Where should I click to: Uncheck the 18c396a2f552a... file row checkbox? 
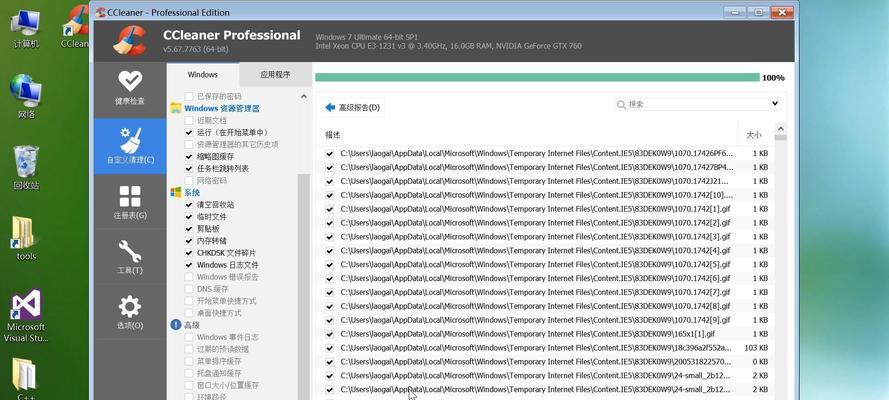(x=329, y=348)
